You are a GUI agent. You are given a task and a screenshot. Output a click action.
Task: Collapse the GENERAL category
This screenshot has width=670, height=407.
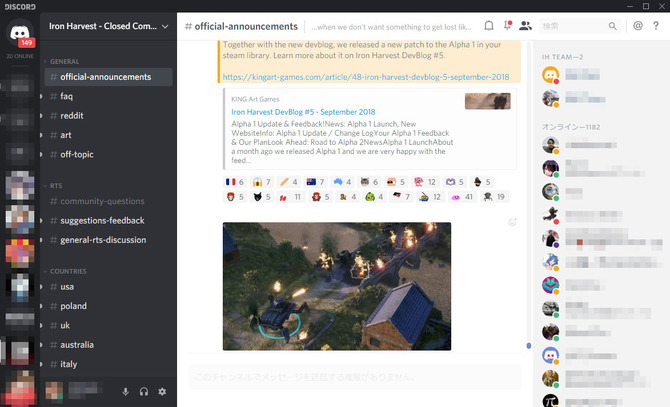click(x=62, y=61)
